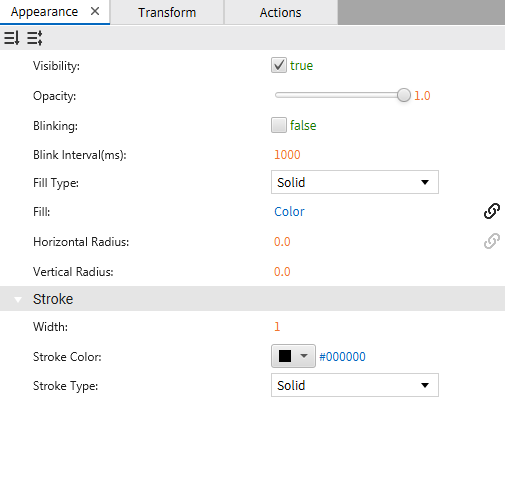Click the Color fill link

tap(289, 212)
